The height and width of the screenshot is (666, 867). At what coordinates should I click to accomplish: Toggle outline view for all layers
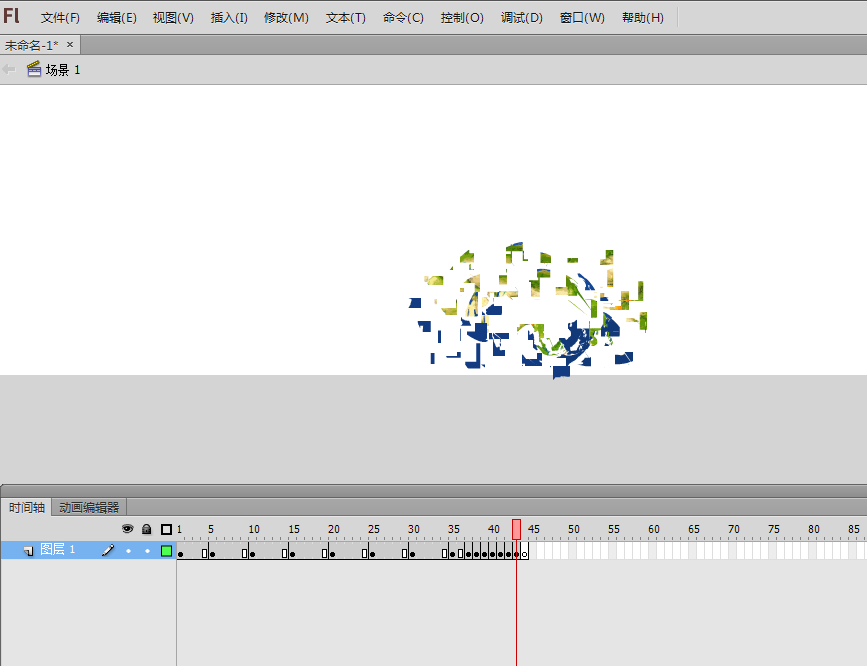point(166,529)
